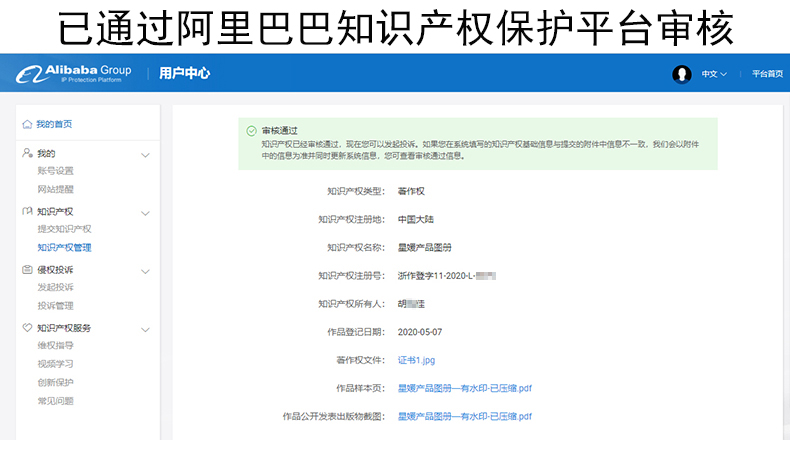This screenshot has height=450, width=790.
Task: Click the Alibaba Group logo
Action: pos(74,74)
